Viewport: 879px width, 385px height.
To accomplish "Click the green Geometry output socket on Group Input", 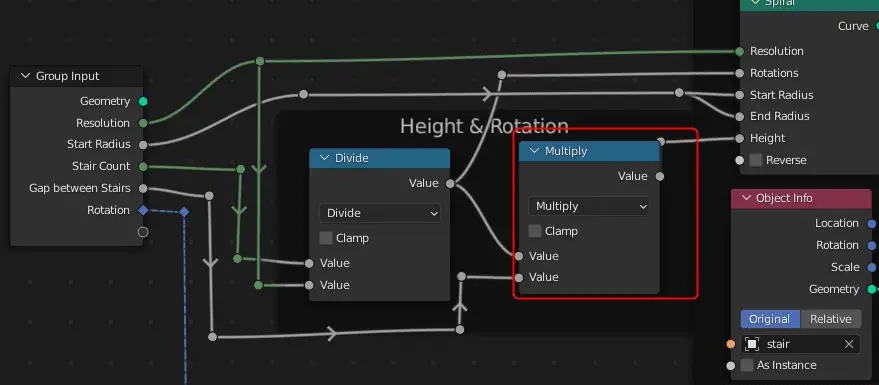I will coord(143,101).
